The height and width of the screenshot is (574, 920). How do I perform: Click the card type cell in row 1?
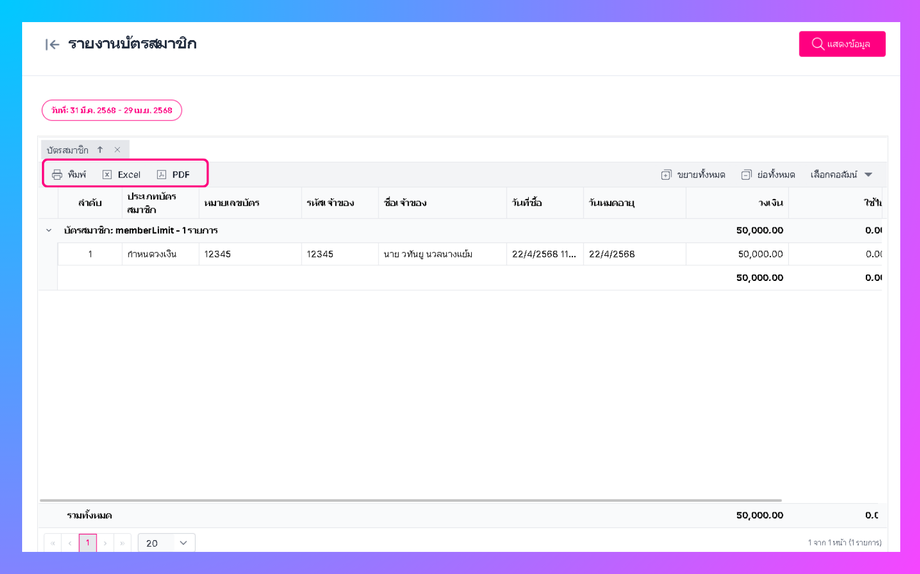[x=160, y=254]
